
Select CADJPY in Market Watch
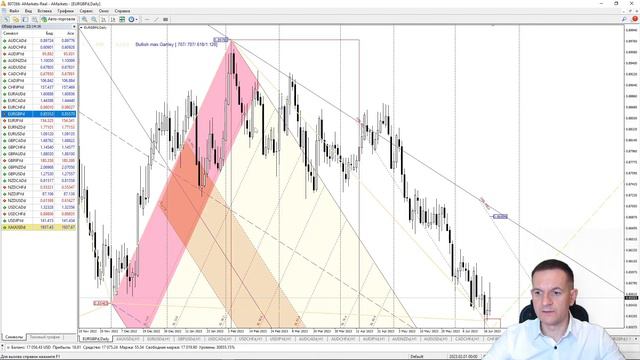click(39, 81)
